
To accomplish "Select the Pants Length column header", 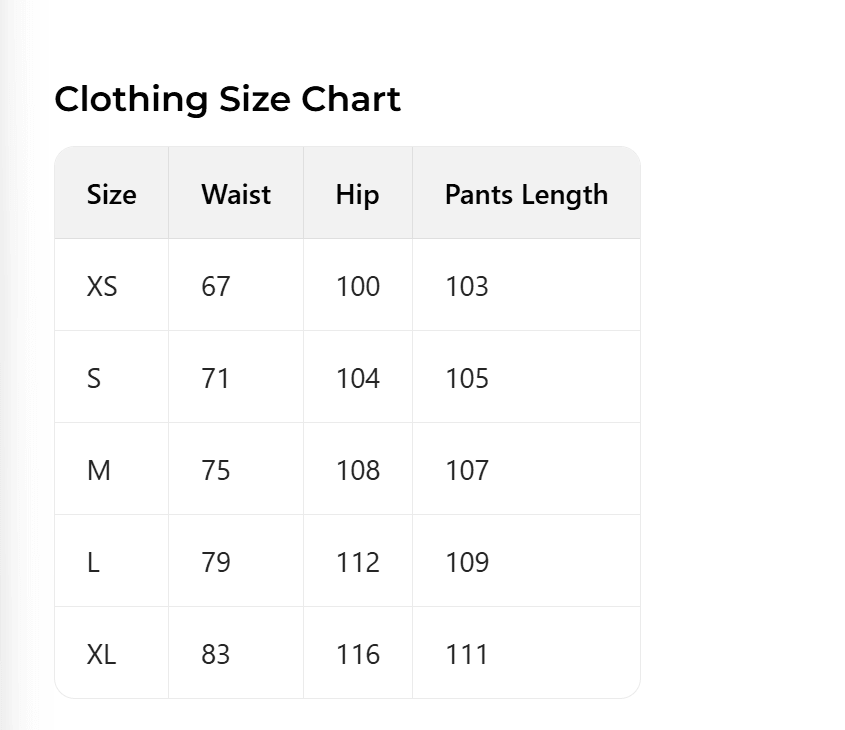I will [526, 194].
